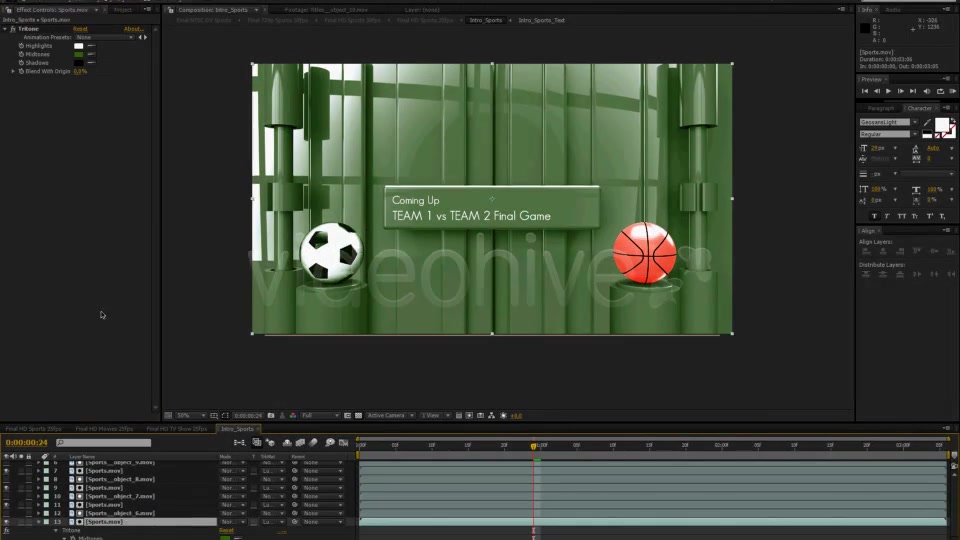Enable brainstorm in the timeline

pyautogui.click(x=329, y=443)
